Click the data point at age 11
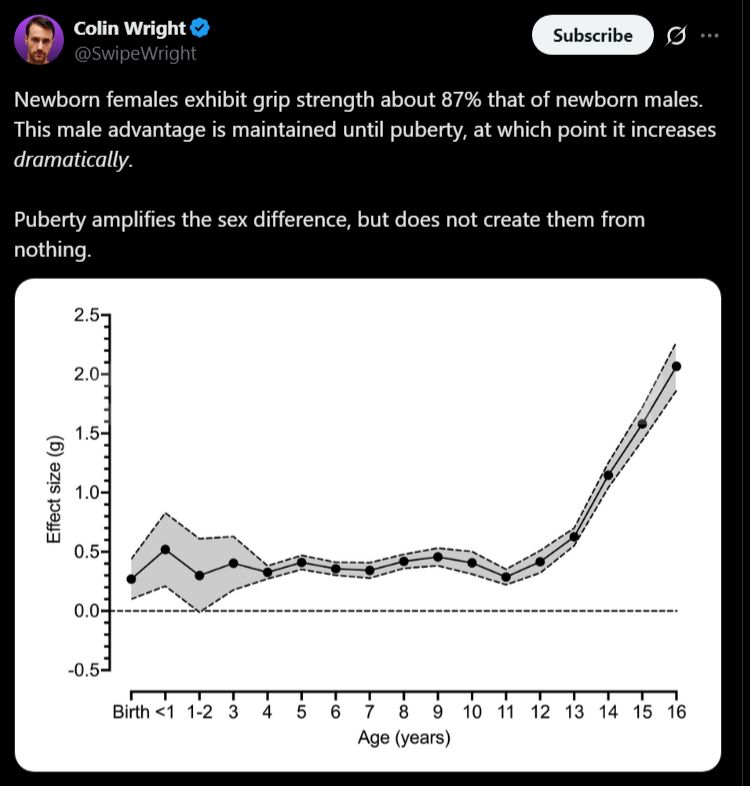This screenshot has height=786, width=750. [506, 577]
